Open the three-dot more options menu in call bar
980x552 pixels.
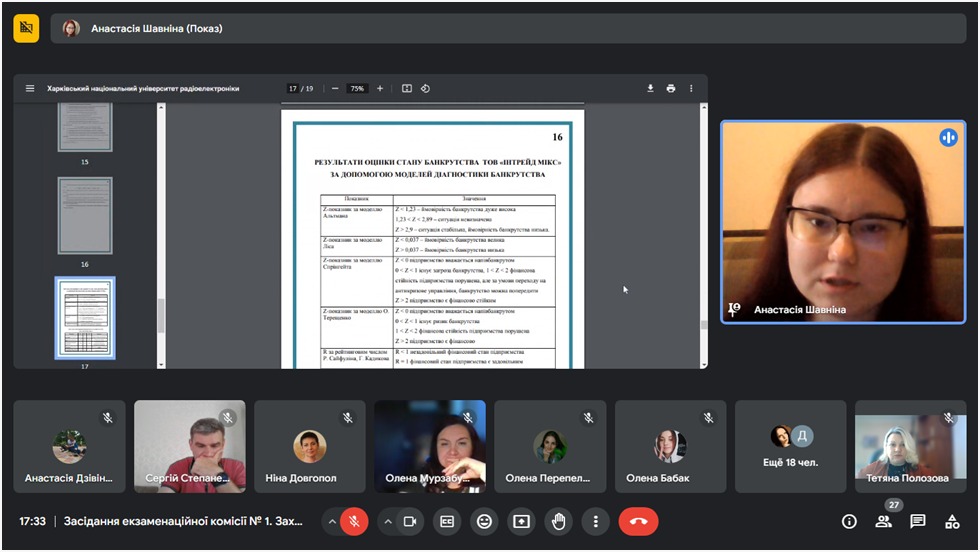tap(595, 521)
